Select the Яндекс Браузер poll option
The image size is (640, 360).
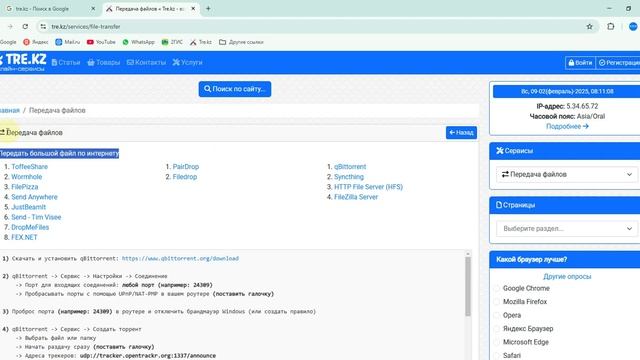point(497,329)
